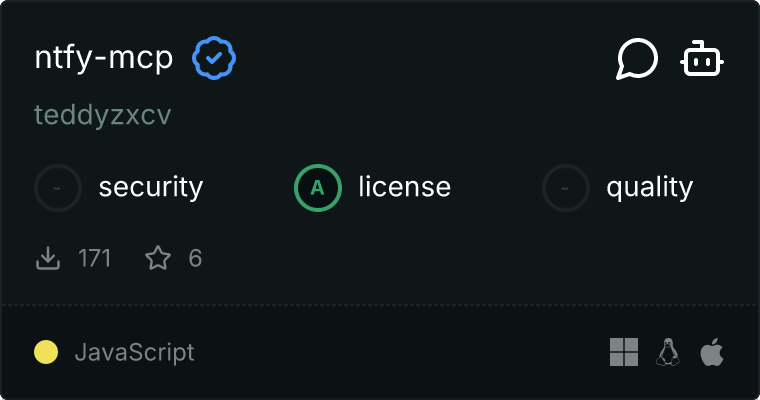Viewport: 760px width, 400px height.
Task: Click the 171 downloads number
Action: 95,259
